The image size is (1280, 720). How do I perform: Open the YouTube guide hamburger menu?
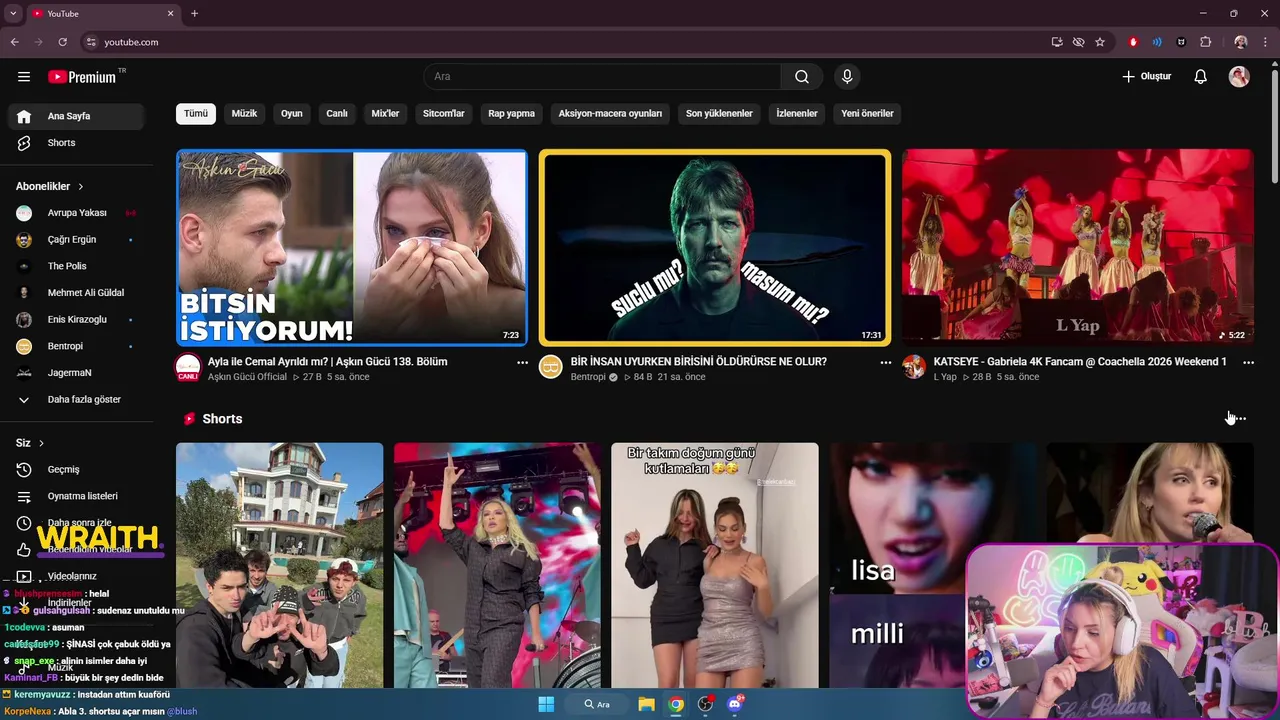[x=24, y=77]
